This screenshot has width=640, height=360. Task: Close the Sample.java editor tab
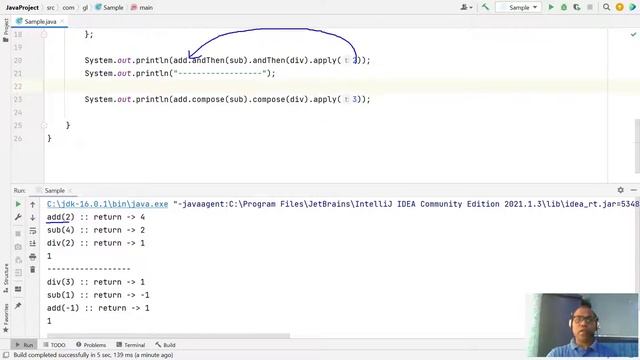[x=62, y=21]
